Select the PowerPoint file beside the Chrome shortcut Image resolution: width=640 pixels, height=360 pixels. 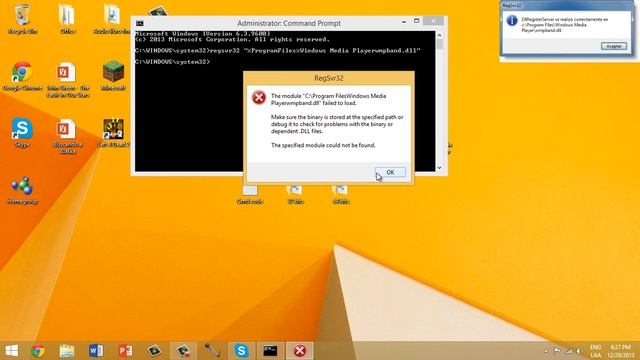point(68,80)
